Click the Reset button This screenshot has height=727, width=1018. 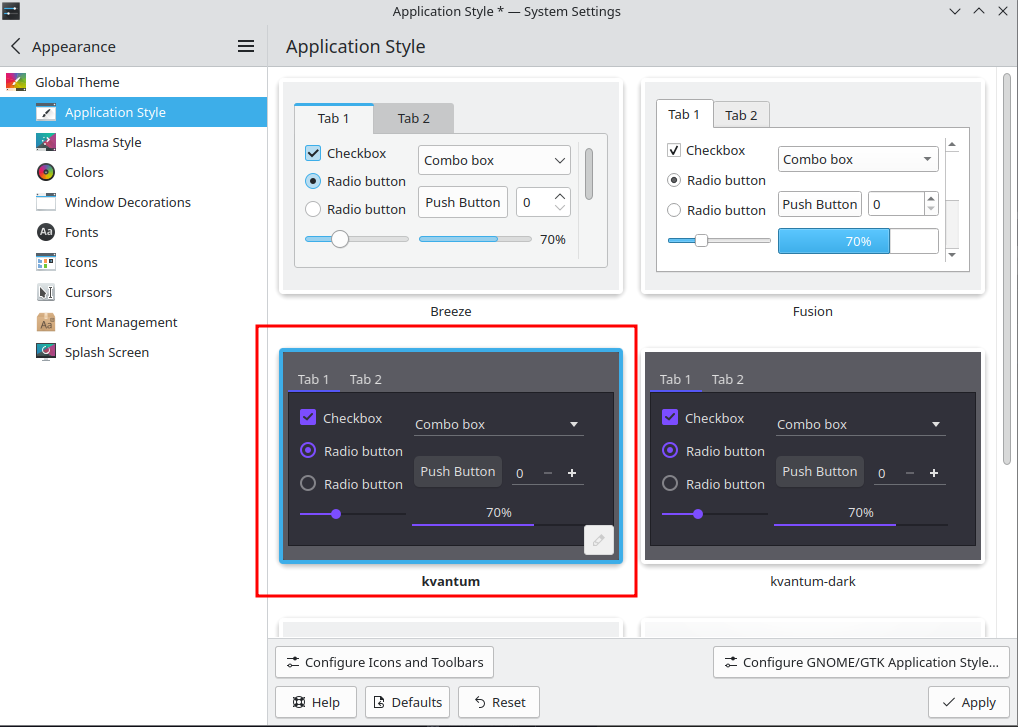(x=499, y=702)
